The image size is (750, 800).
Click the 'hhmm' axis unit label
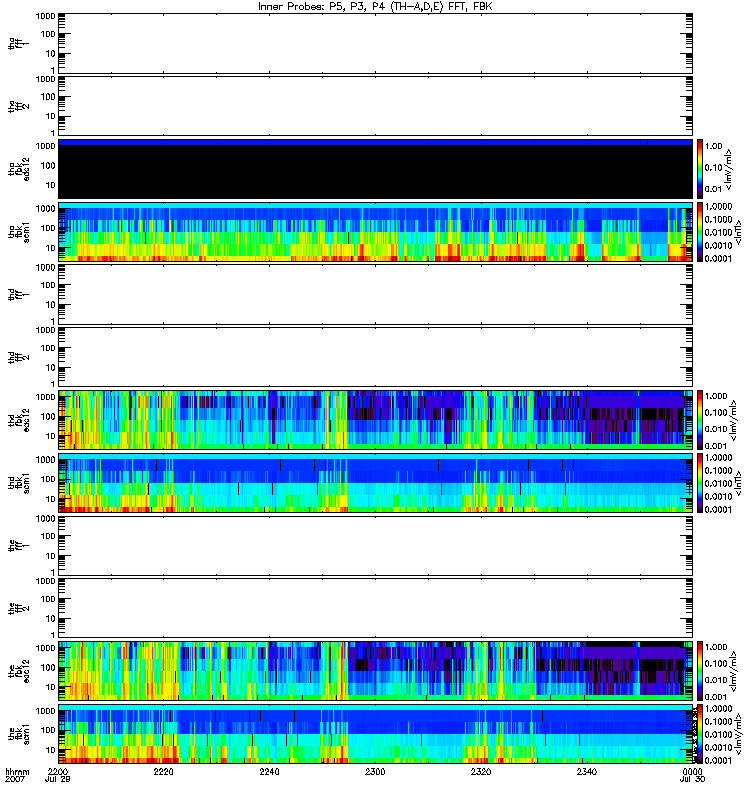[17, 772]
